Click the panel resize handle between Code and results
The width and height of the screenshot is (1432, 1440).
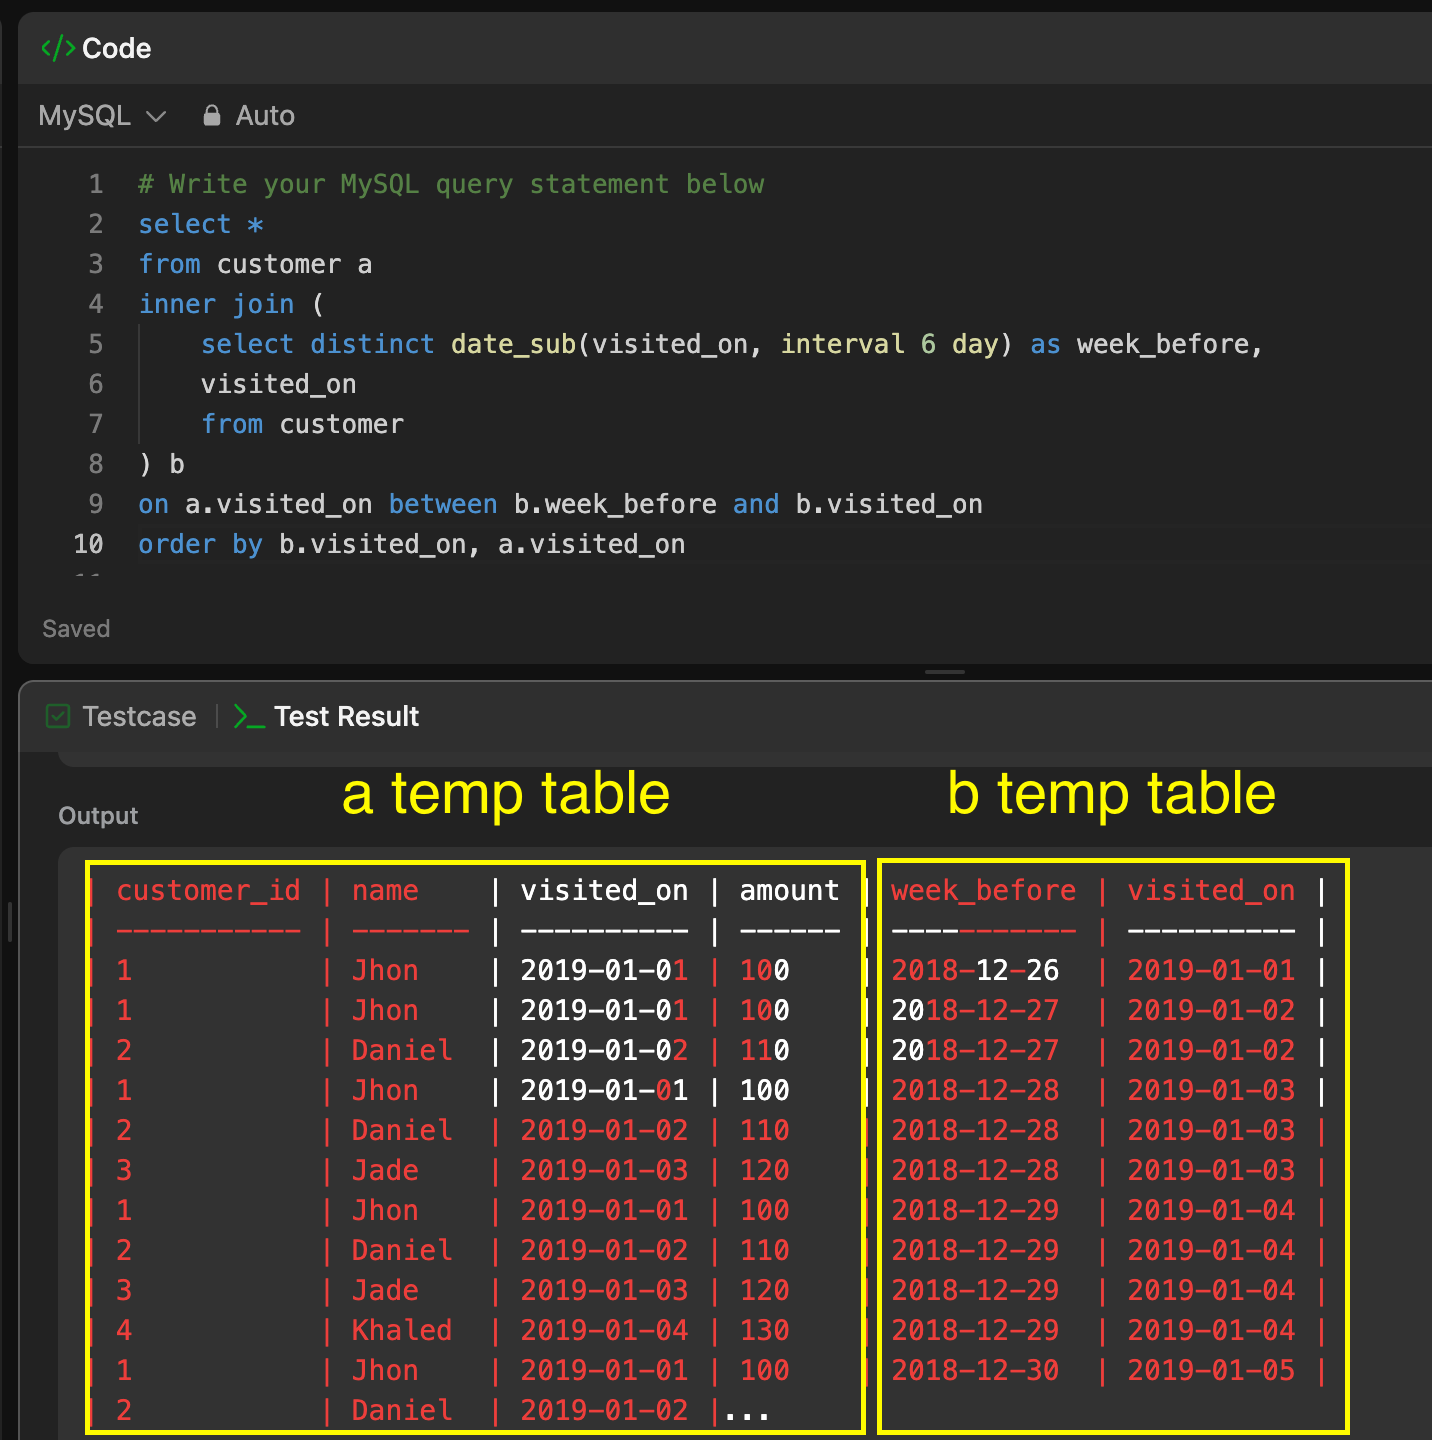945,672
